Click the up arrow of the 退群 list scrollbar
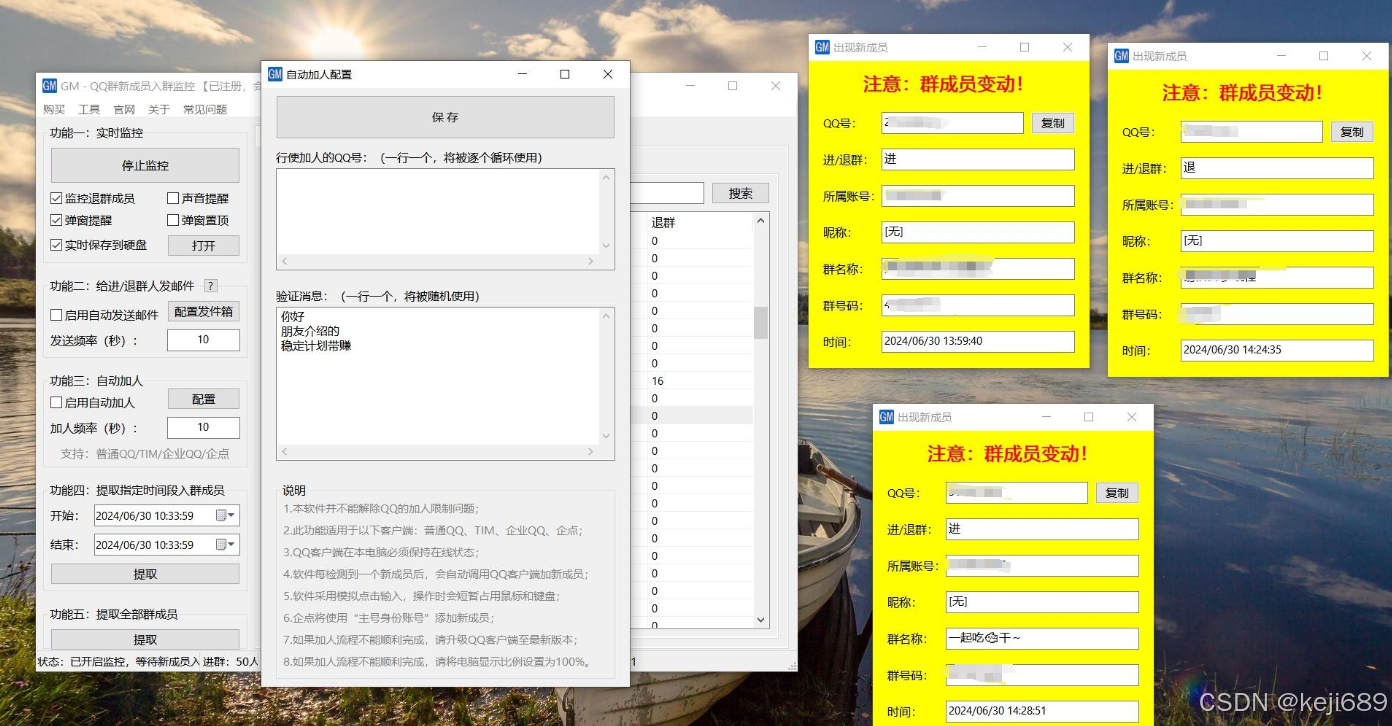The image size is (1392, 726). pos(761,221)
